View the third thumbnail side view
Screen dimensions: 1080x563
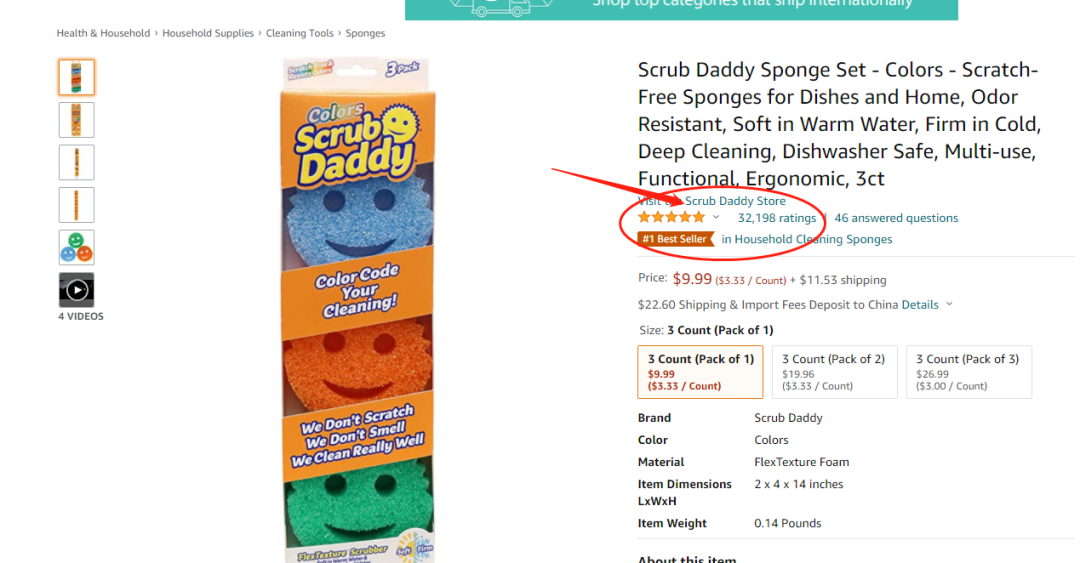[76, 163]
